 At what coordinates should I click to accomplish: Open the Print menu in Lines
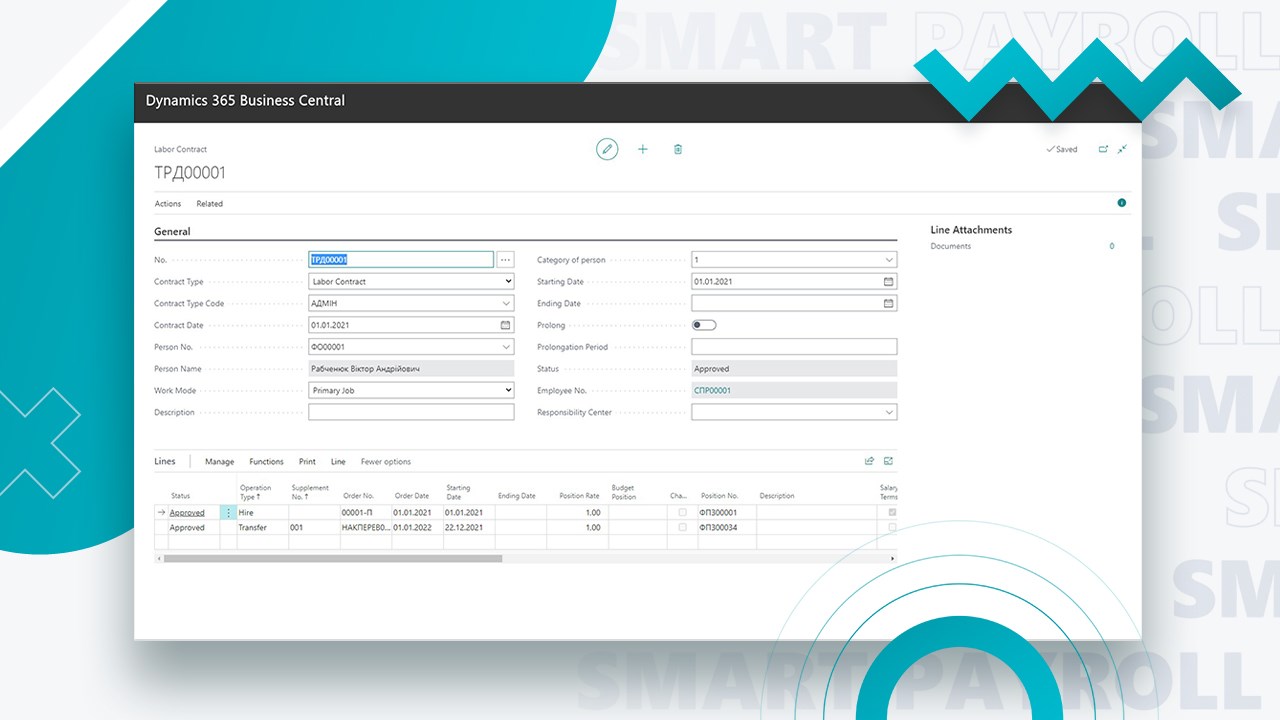tap(307, 462)
